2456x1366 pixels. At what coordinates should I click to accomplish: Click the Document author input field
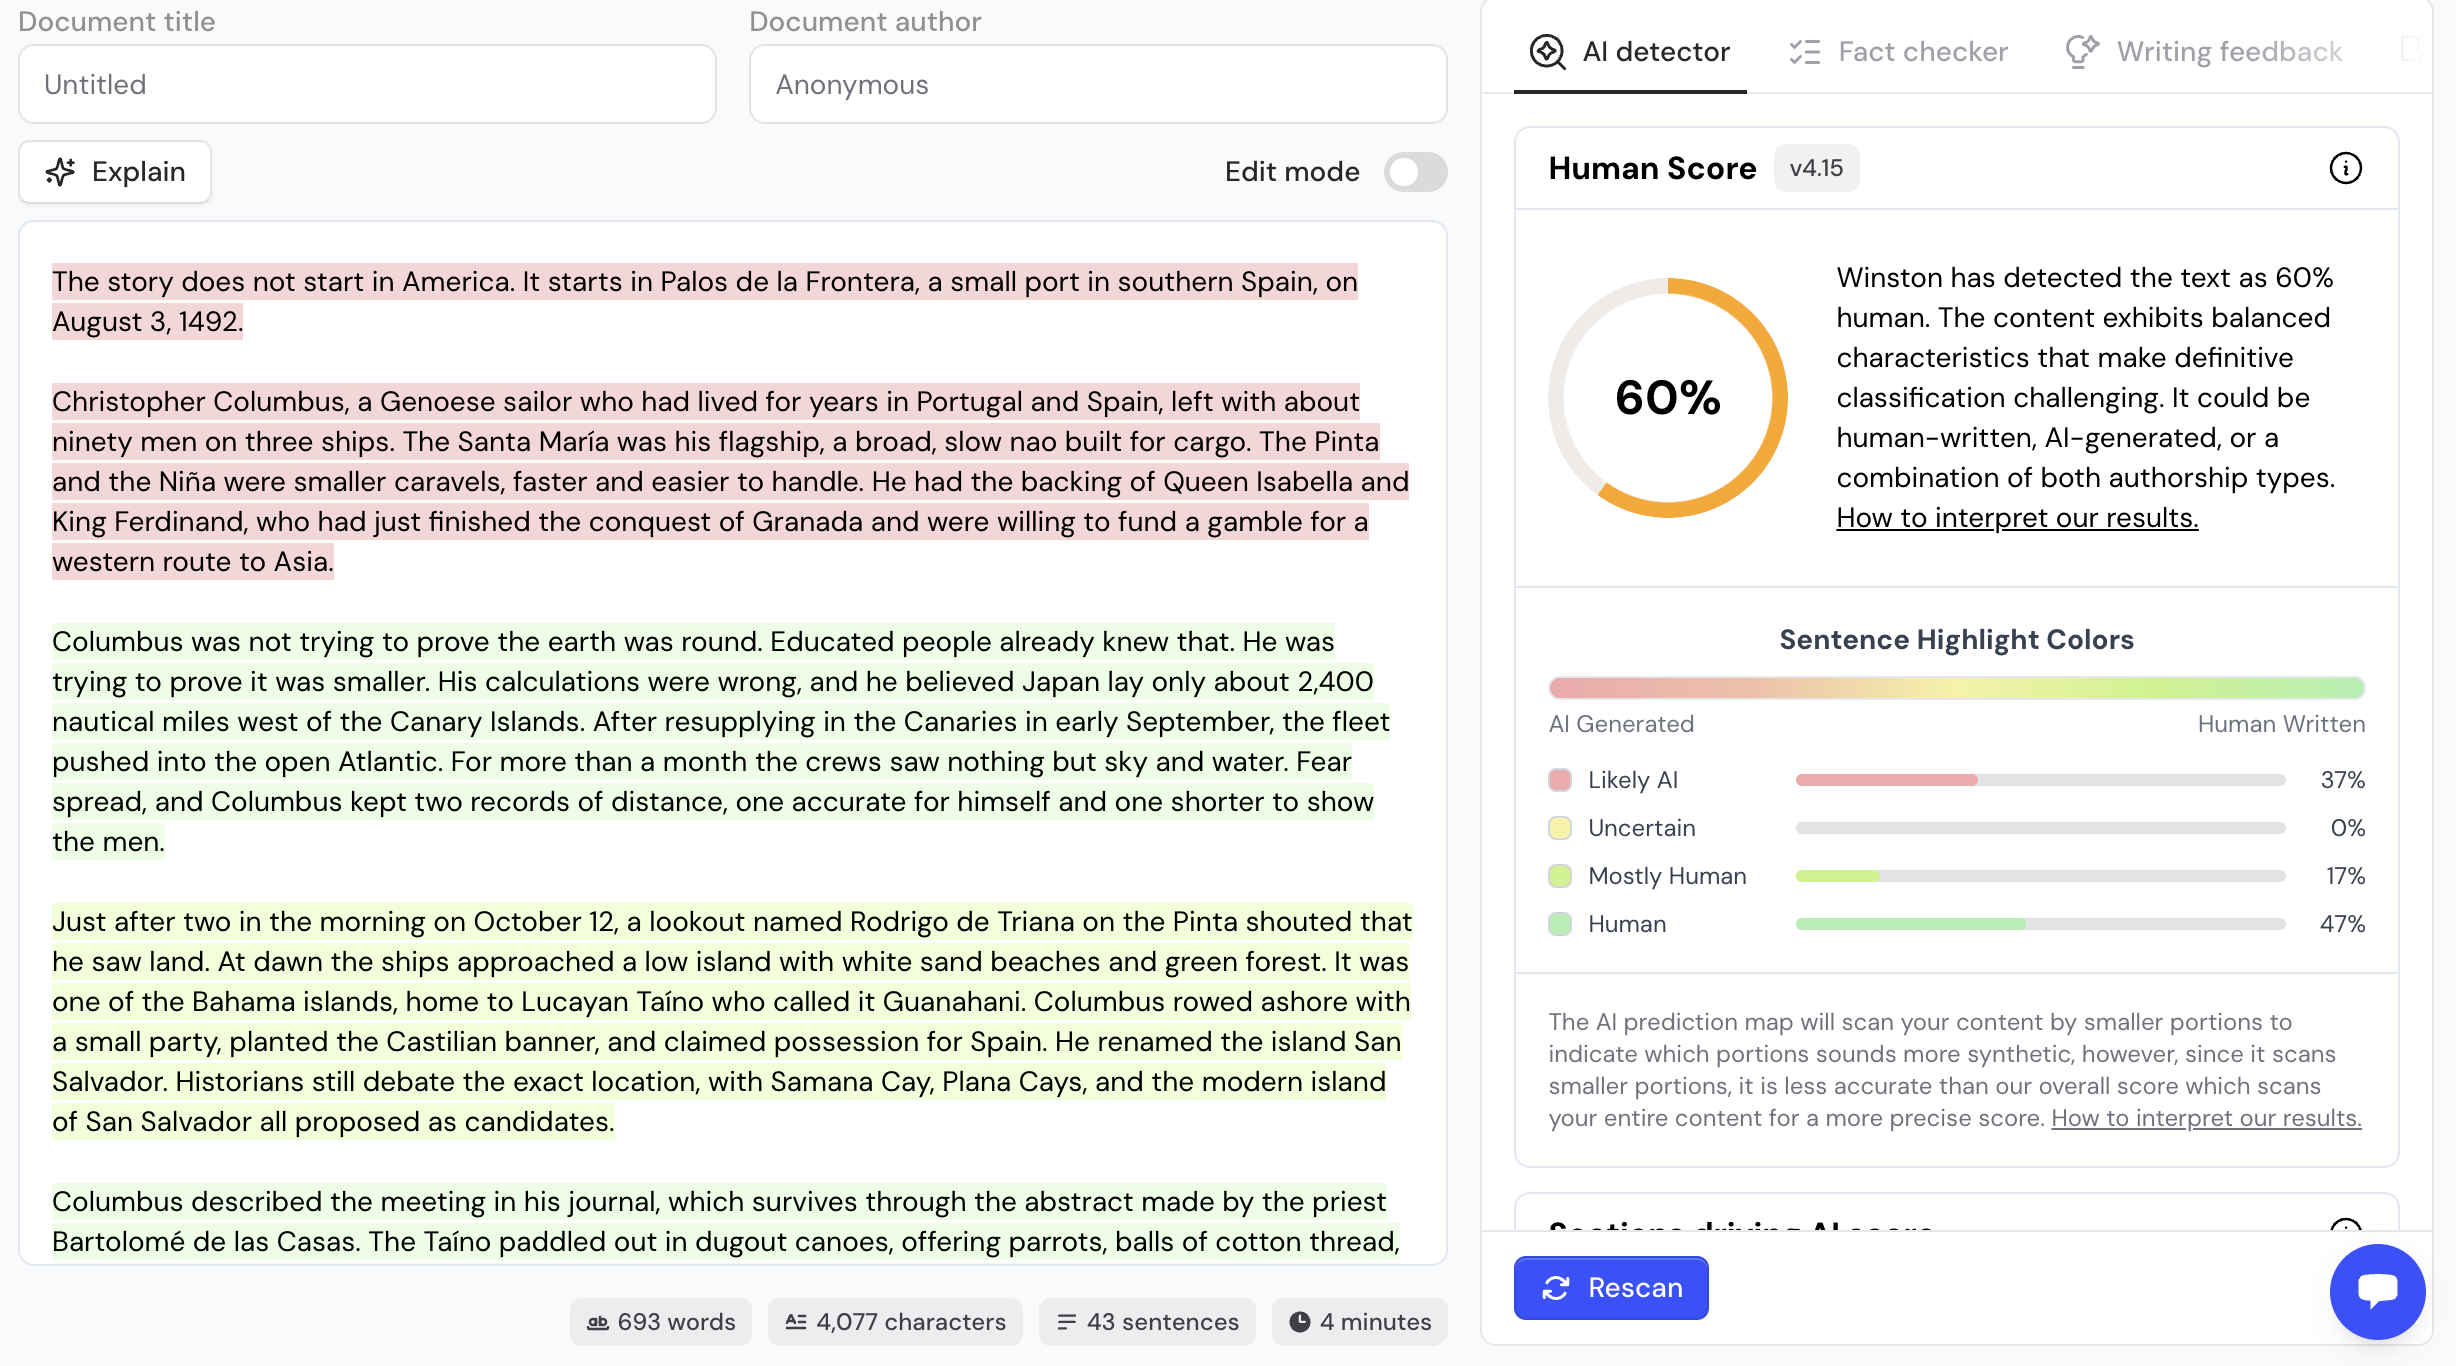(1098, 85)
